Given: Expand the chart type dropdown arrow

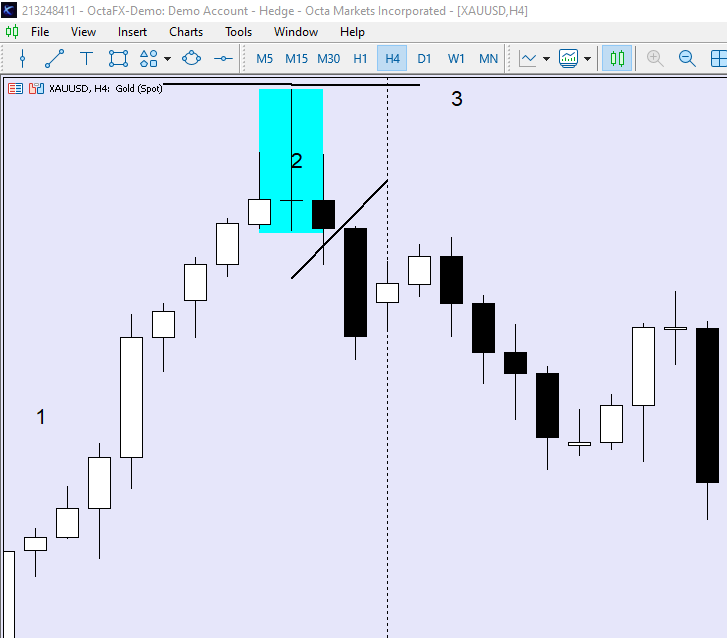Looking at the screenshot, I should [546, 59].
